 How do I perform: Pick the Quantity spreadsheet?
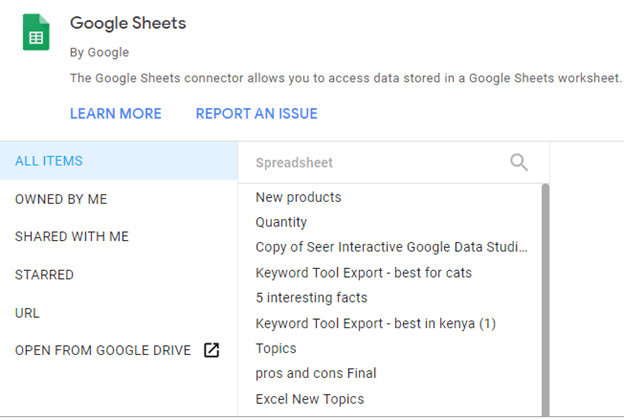281,222
